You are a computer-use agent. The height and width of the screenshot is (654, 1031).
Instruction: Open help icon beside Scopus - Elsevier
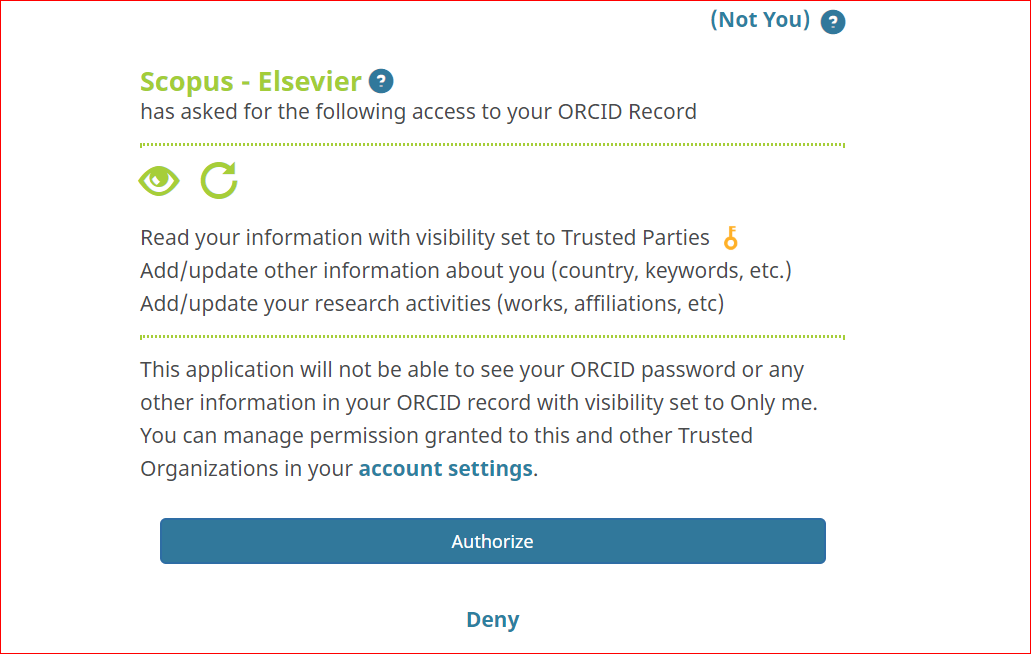click(x=381, y=82)
